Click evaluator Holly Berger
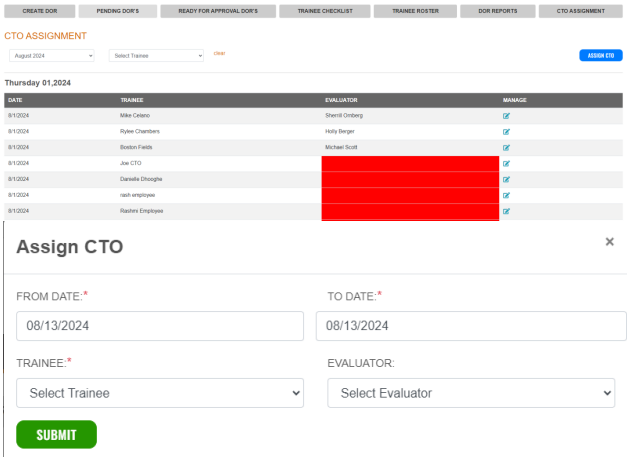631x457 pixels. [340, 132]
